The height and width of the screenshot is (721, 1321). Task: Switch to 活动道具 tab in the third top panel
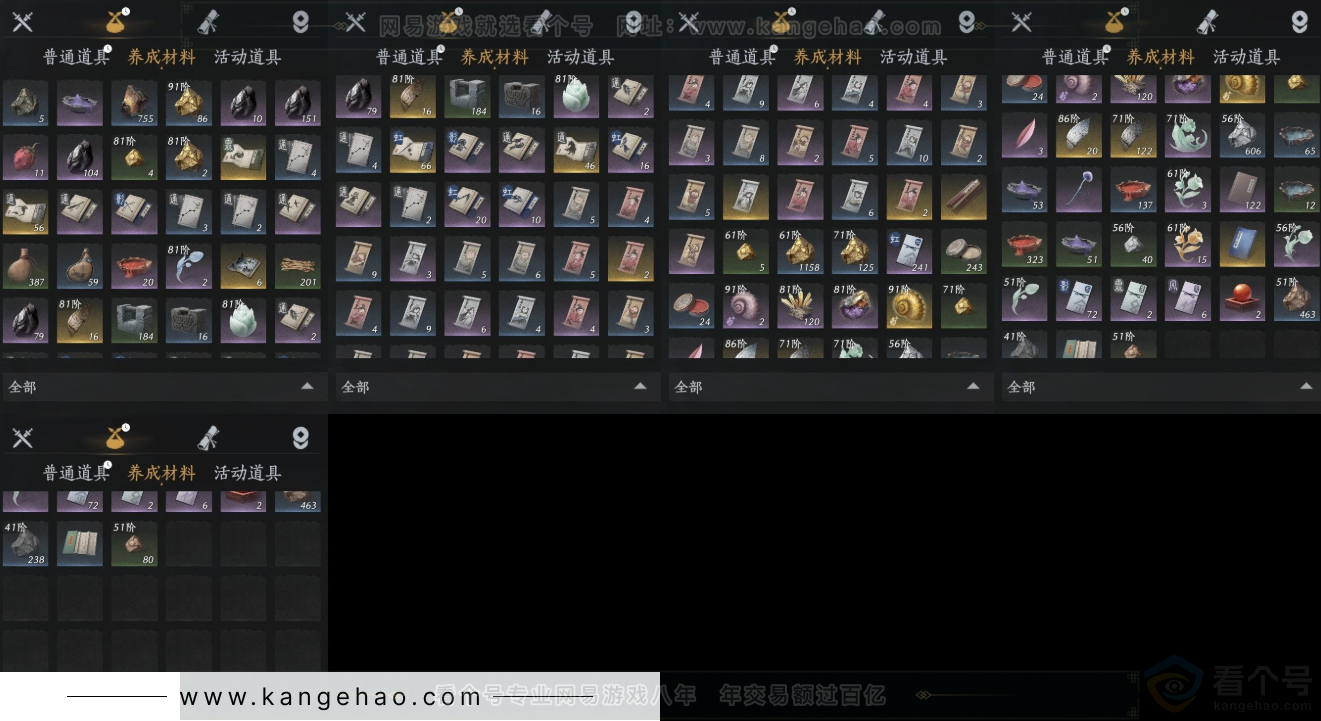(913, 57)
